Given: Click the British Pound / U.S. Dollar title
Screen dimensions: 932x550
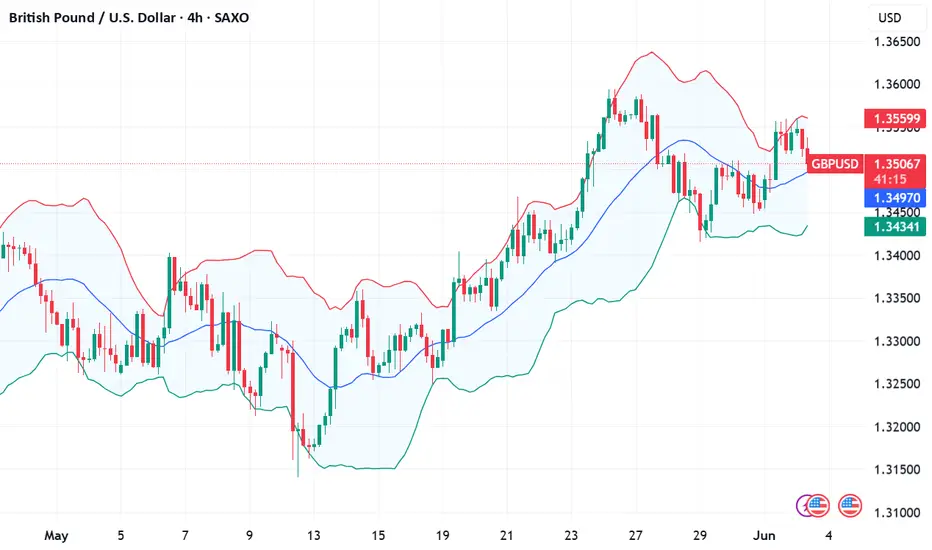Looking at the screenshot, I should tap(92, 18).
